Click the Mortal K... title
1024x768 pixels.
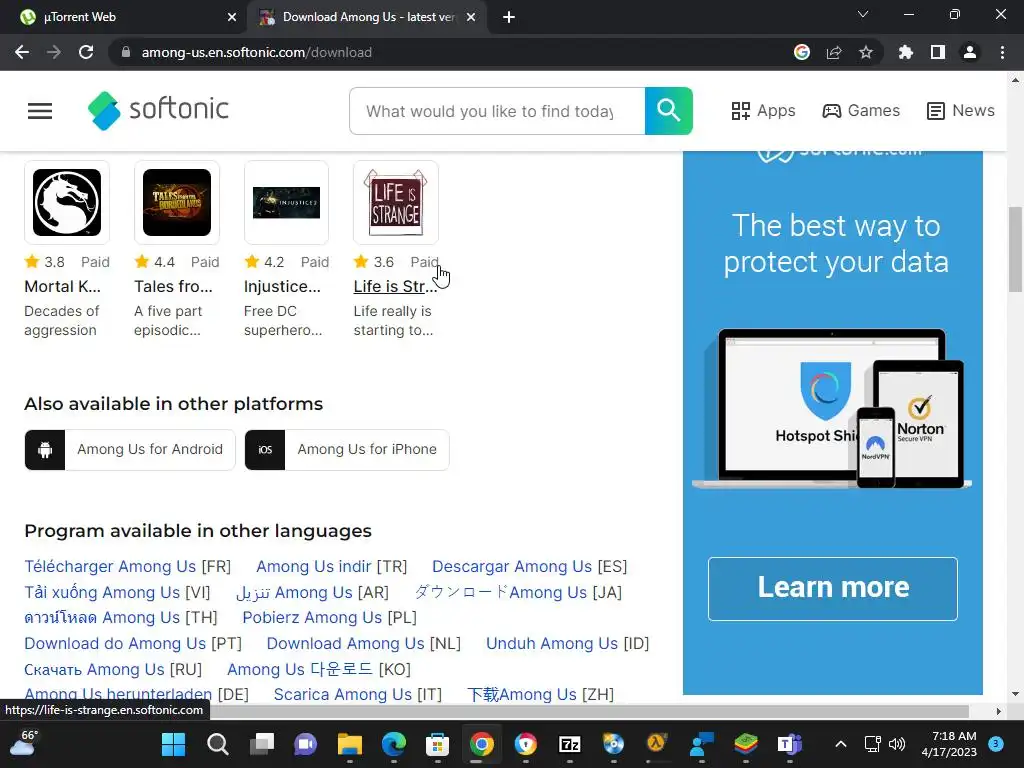click(x=63, y=287)
